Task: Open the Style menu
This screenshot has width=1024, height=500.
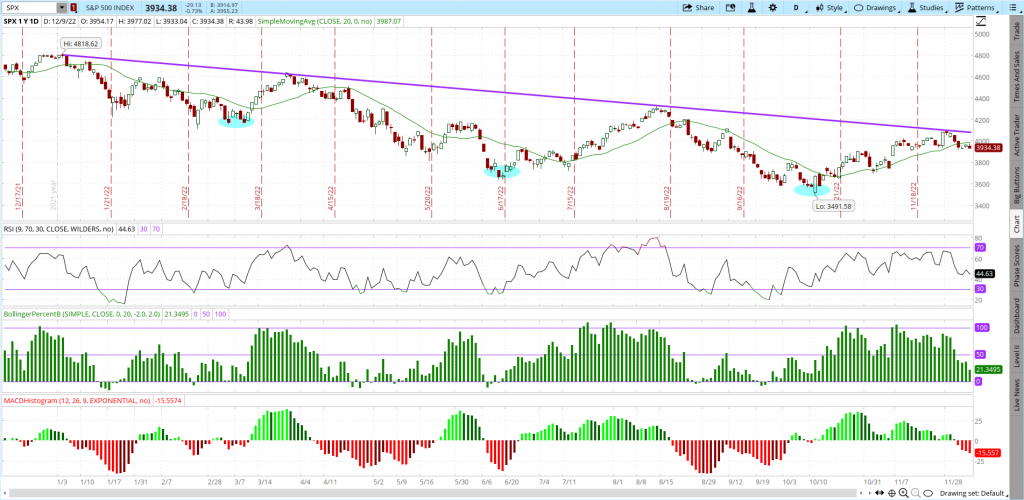Action: click(829, 8)
